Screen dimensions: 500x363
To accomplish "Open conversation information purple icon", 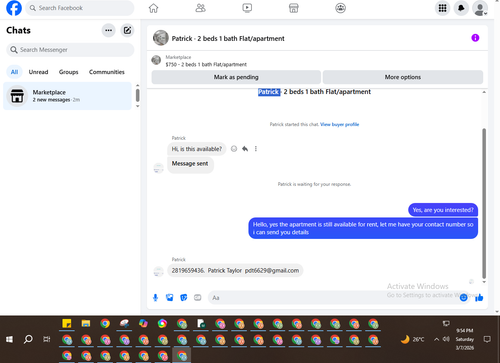I will pos(475,38).
